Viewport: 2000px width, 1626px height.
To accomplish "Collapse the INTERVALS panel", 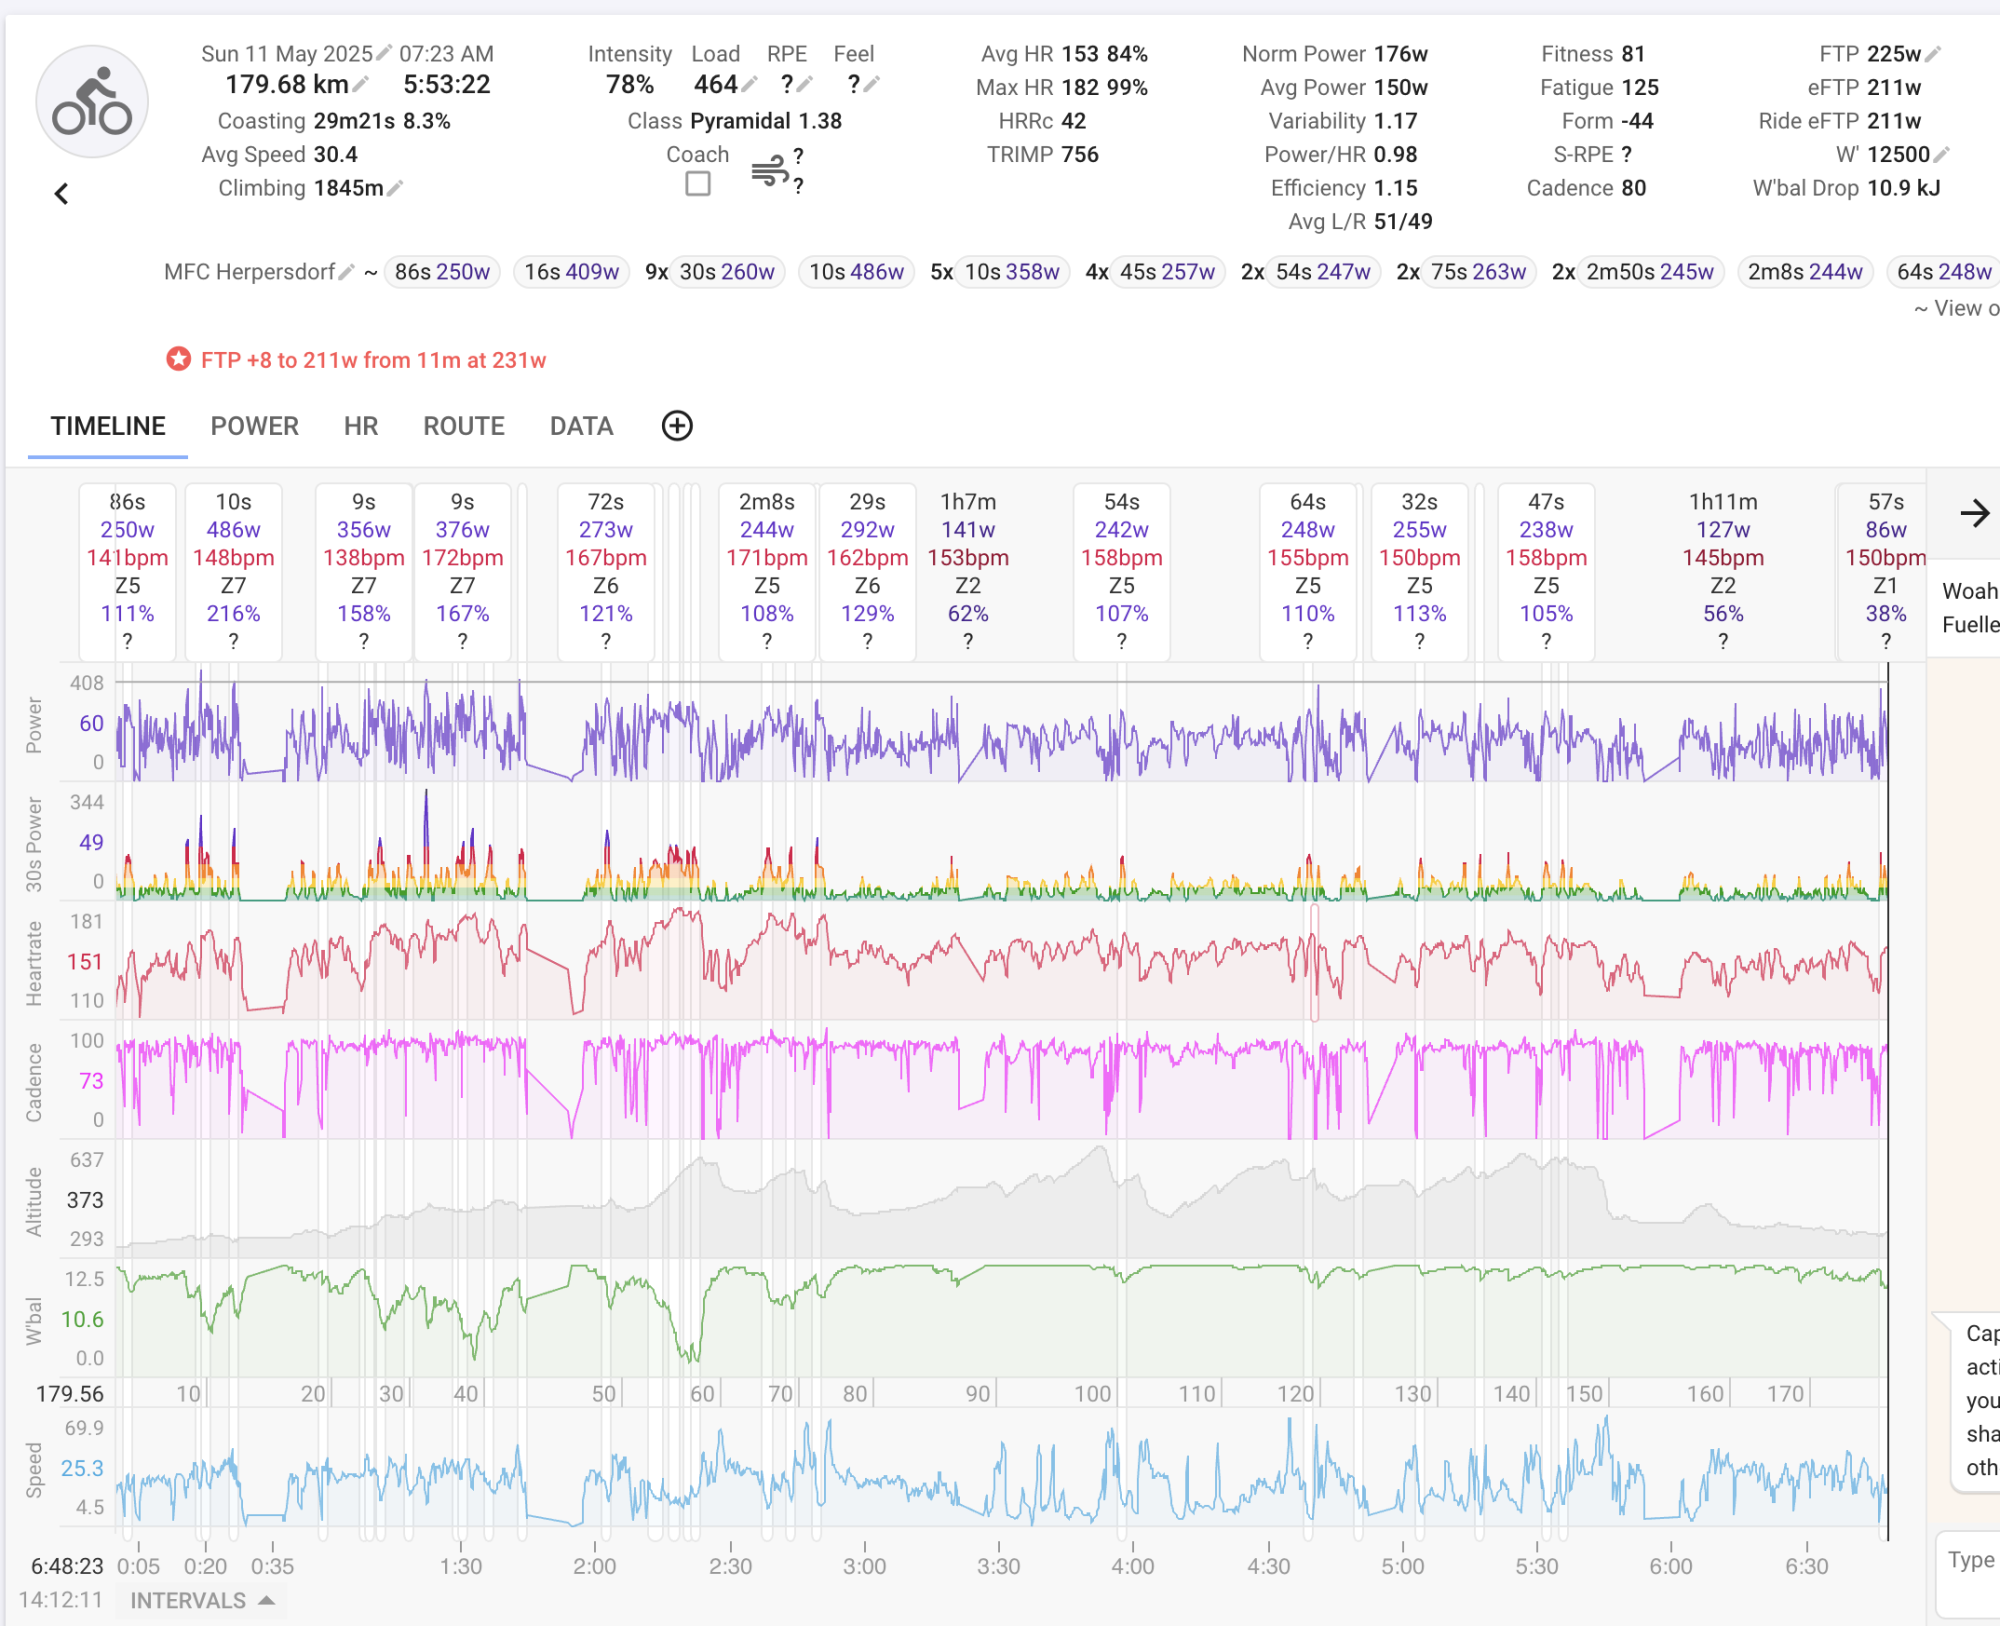I will click(x=202, y=1601).
